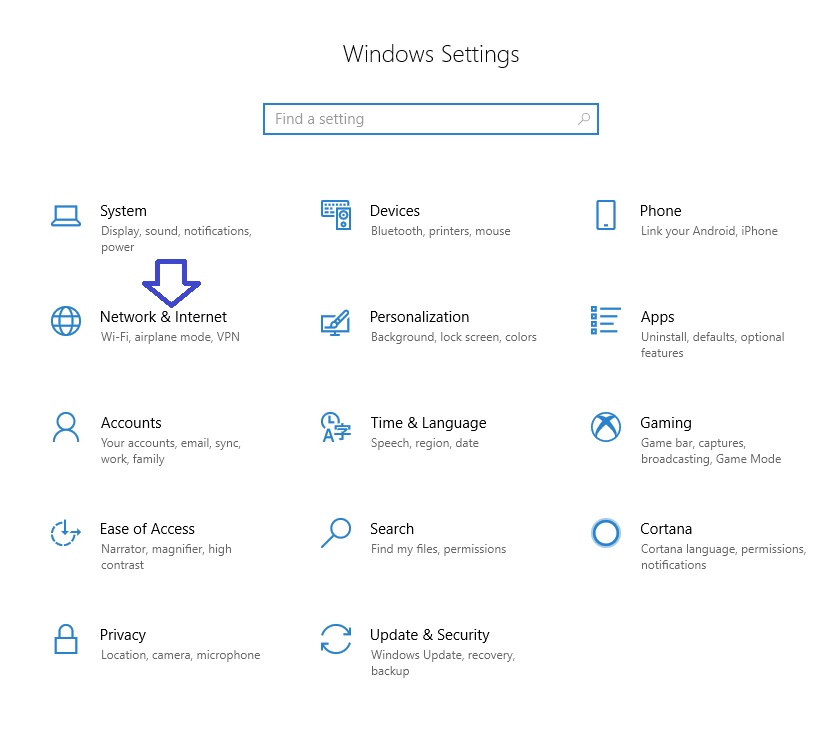Select the Gaming category title

tap(666, 423)
